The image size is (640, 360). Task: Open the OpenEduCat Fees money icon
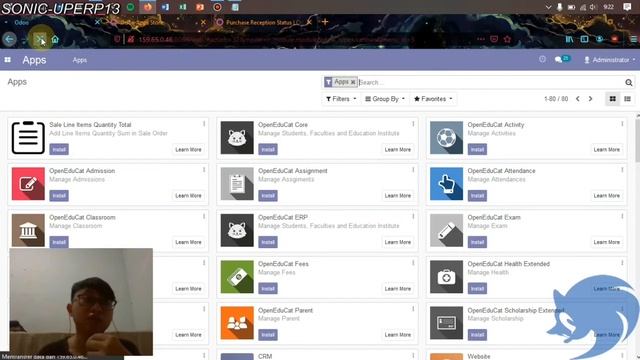(237, 277)
